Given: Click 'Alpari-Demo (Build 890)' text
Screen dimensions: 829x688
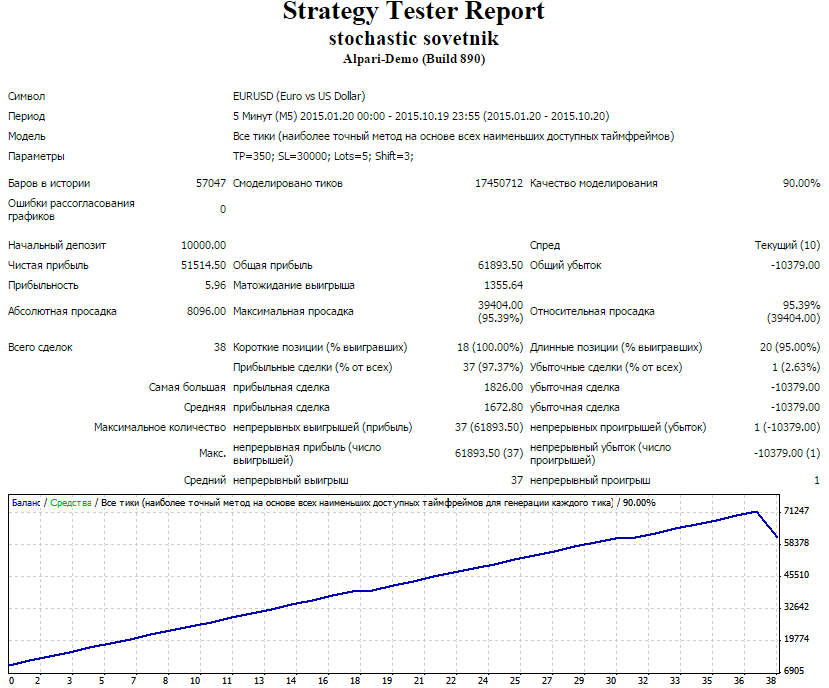Looking at the screenshot, I should tap(413, 59).
